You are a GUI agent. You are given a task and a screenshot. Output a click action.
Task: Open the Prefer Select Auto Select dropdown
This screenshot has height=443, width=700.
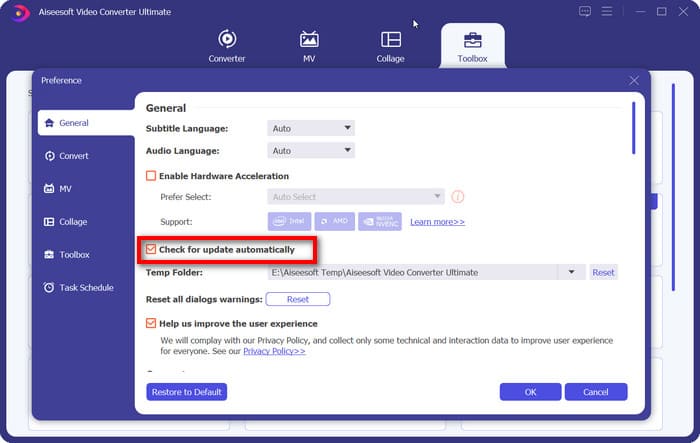click(x=356, y=196)
